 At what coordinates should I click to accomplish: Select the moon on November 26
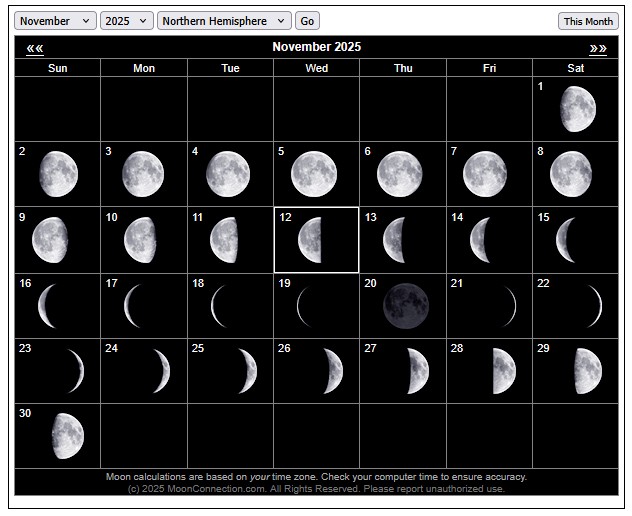[x=332, y=371]
